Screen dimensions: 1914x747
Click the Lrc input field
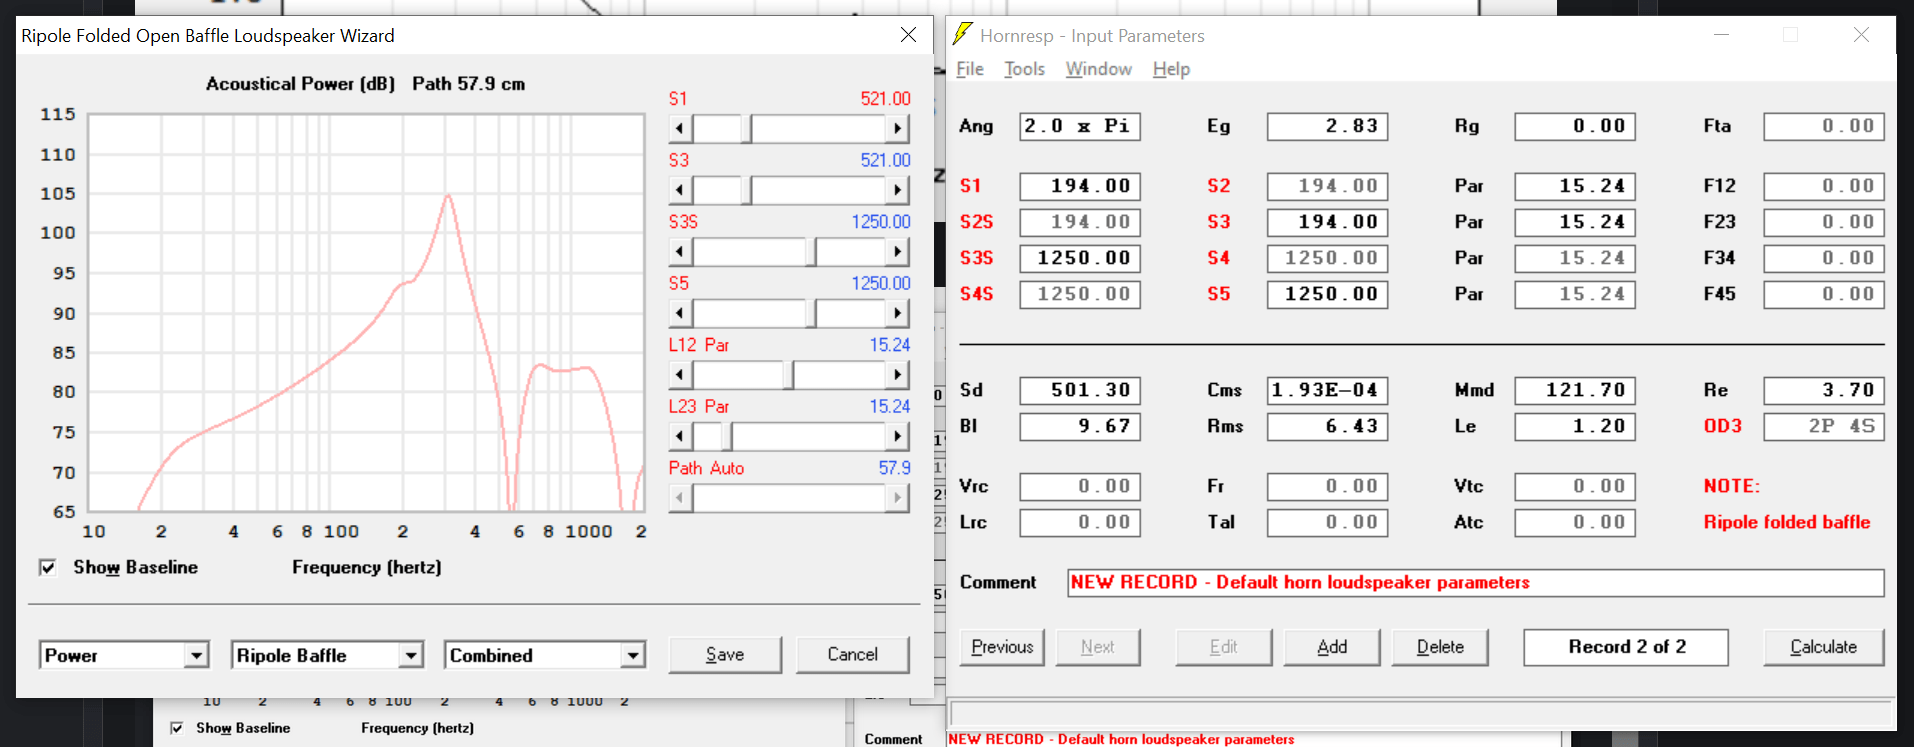(x=1080, y=522)
